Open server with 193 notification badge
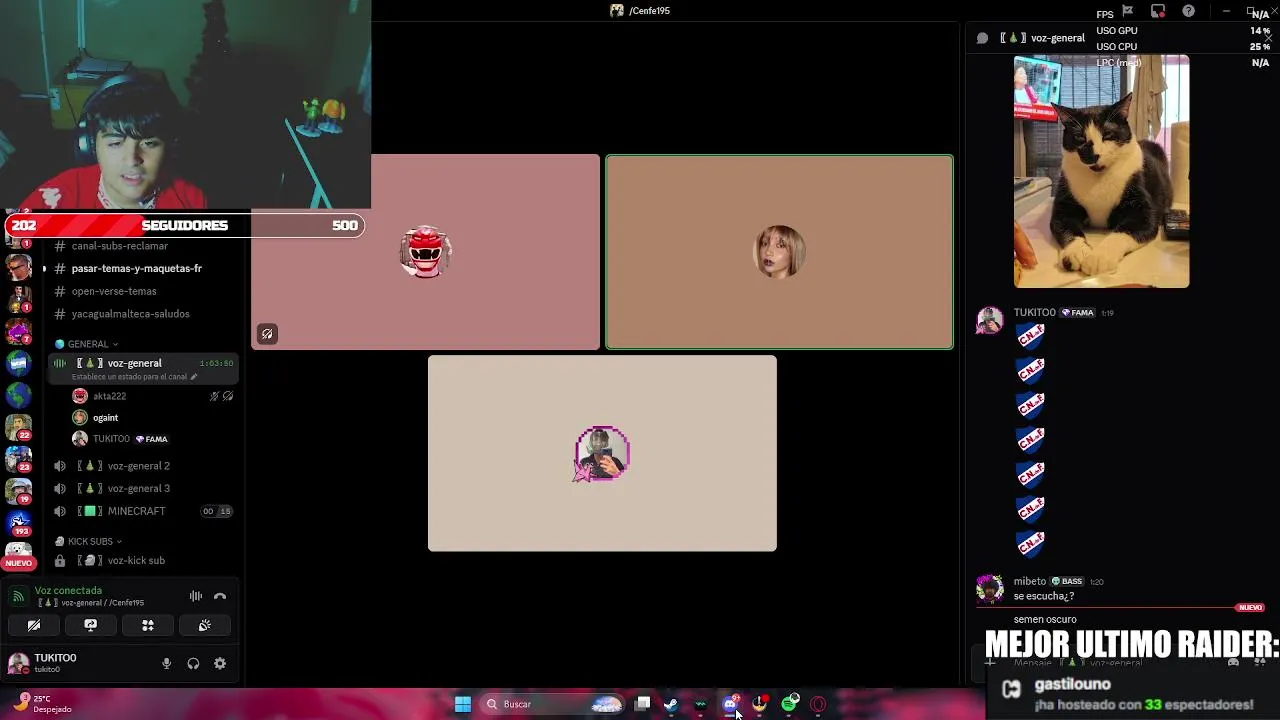The height and width of the screenshot is (720, 1280). tap(18, 521)
